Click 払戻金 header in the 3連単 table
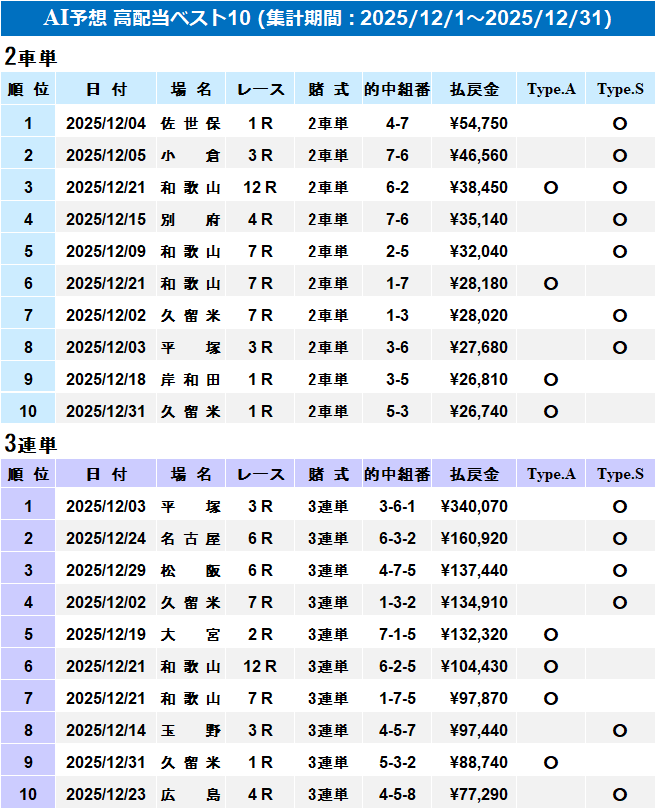This screenshot has width=656, height=809. (x=474, y=474)
